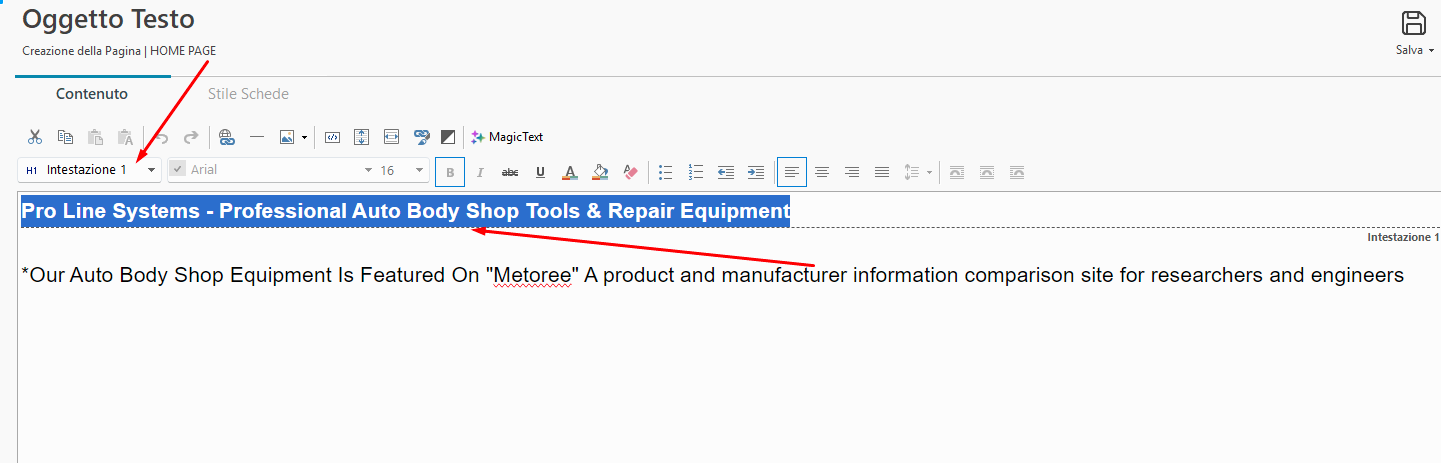The width and height of the screenshot is (1441, 463).
Task: Click the Save (Salva) disk icon
Action: [1414, 24]
